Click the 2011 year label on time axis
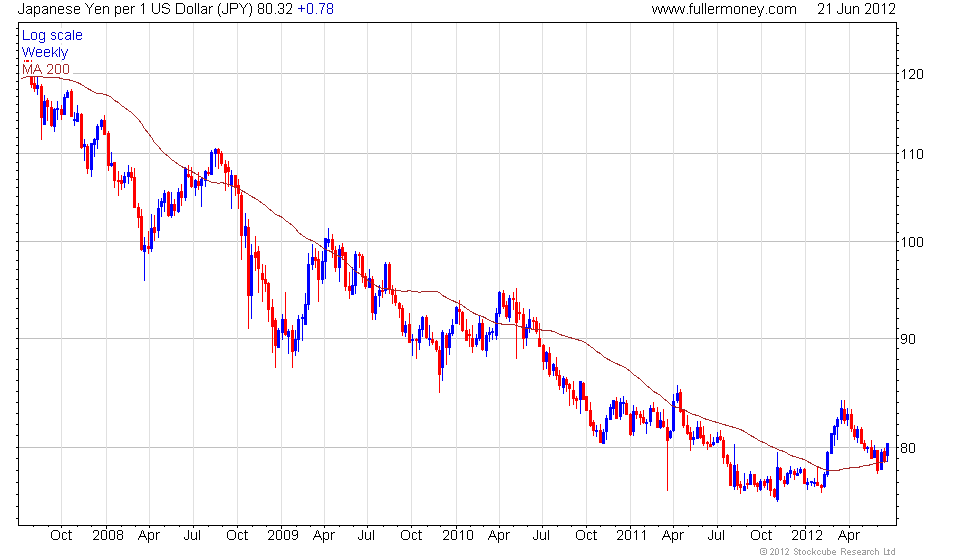 631,536
